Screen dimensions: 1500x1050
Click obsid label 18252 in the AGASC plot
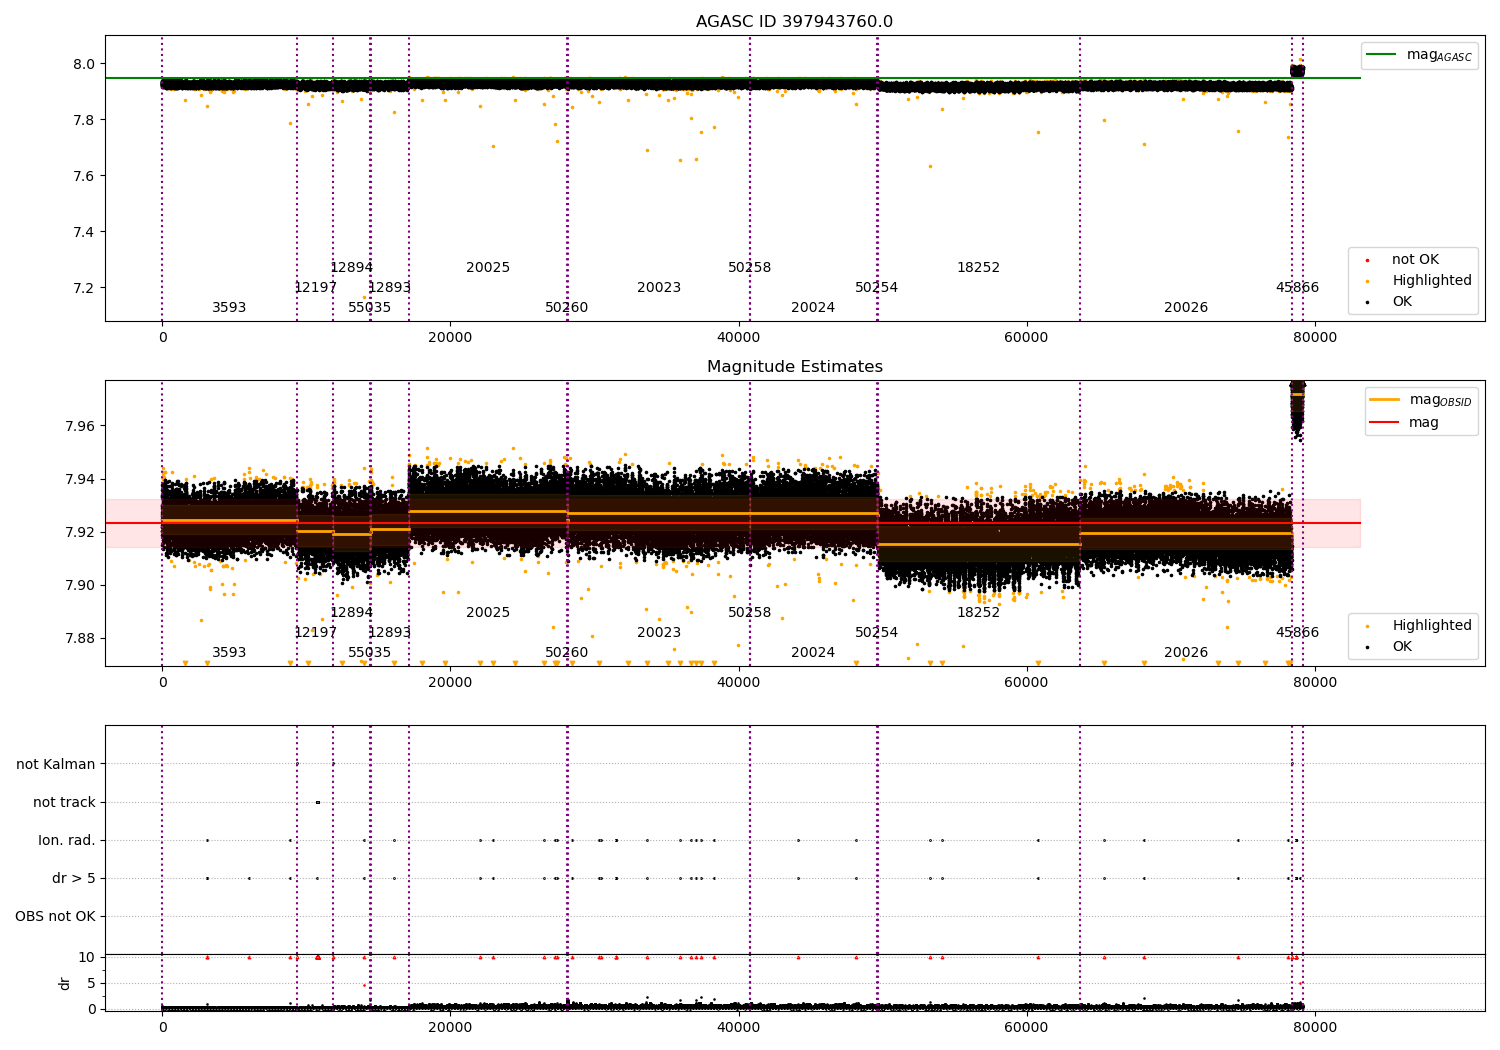tap(978, 268)
